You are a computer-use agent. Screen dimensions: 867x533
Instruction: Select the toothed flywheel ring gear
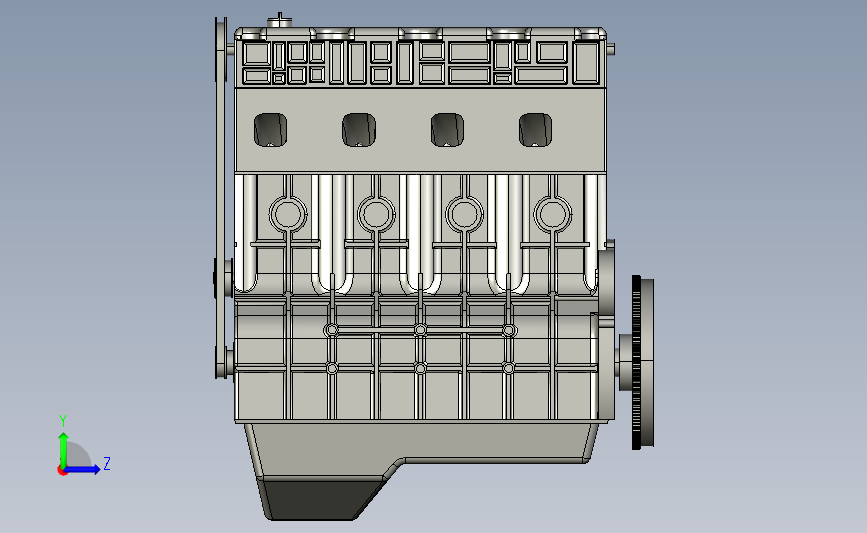point(636,362)
